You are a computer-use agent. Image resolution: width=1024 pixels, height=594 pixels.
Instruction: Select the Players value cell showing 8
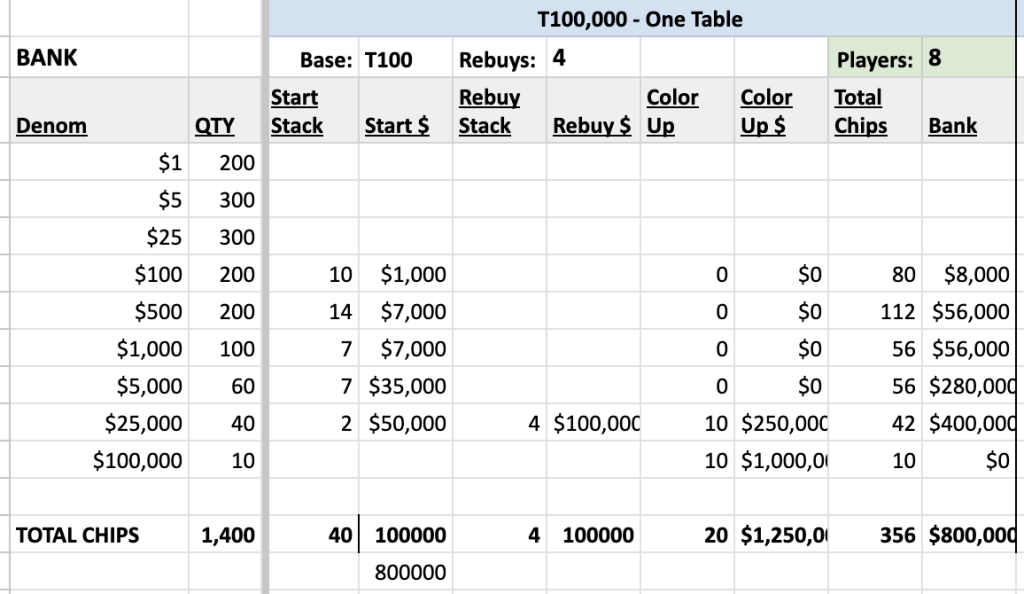[968, 57]
